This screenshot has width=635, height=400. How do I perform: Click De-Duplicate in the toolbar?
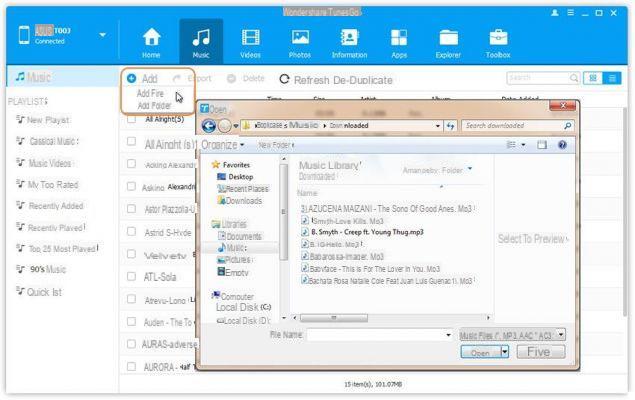[363, 80]
